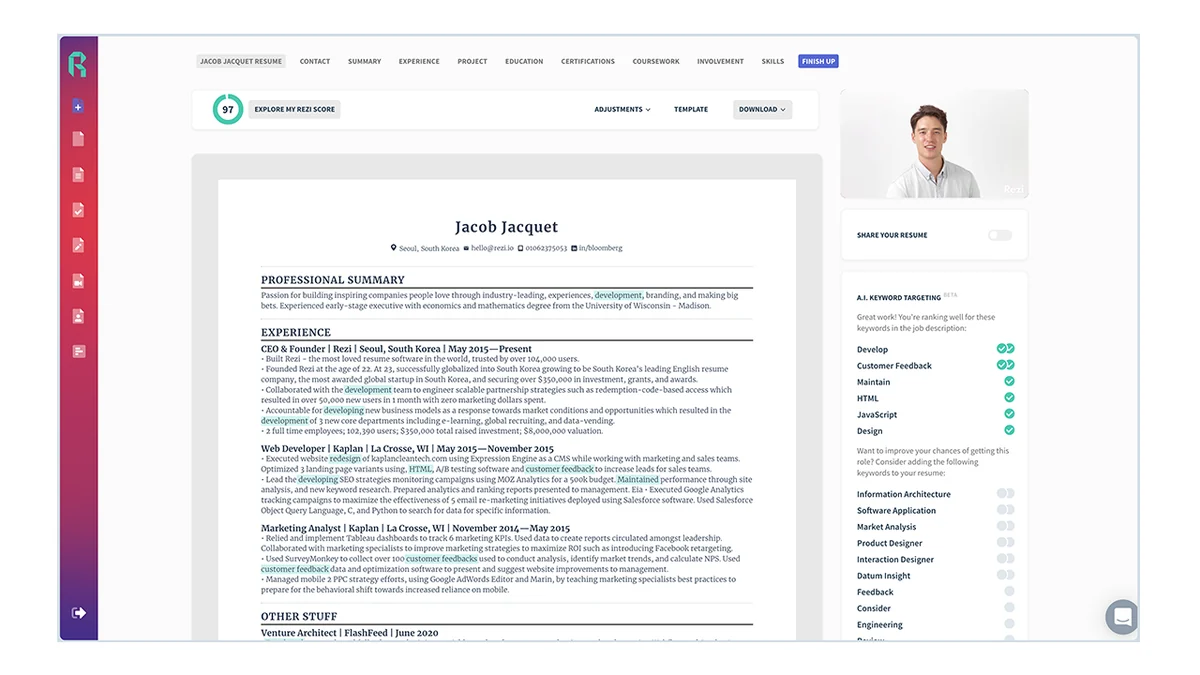1200x675 pixels.
Task: Click the sign-out icon at the sidebar bottom
Action: [x=78, y=612]
